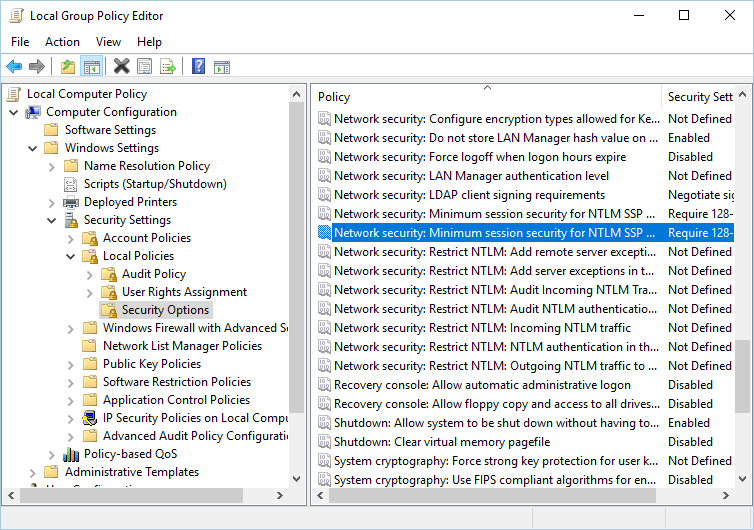Select Software Settings folder in tree
Screen dimensions: 754x530
tap(111, 130)
